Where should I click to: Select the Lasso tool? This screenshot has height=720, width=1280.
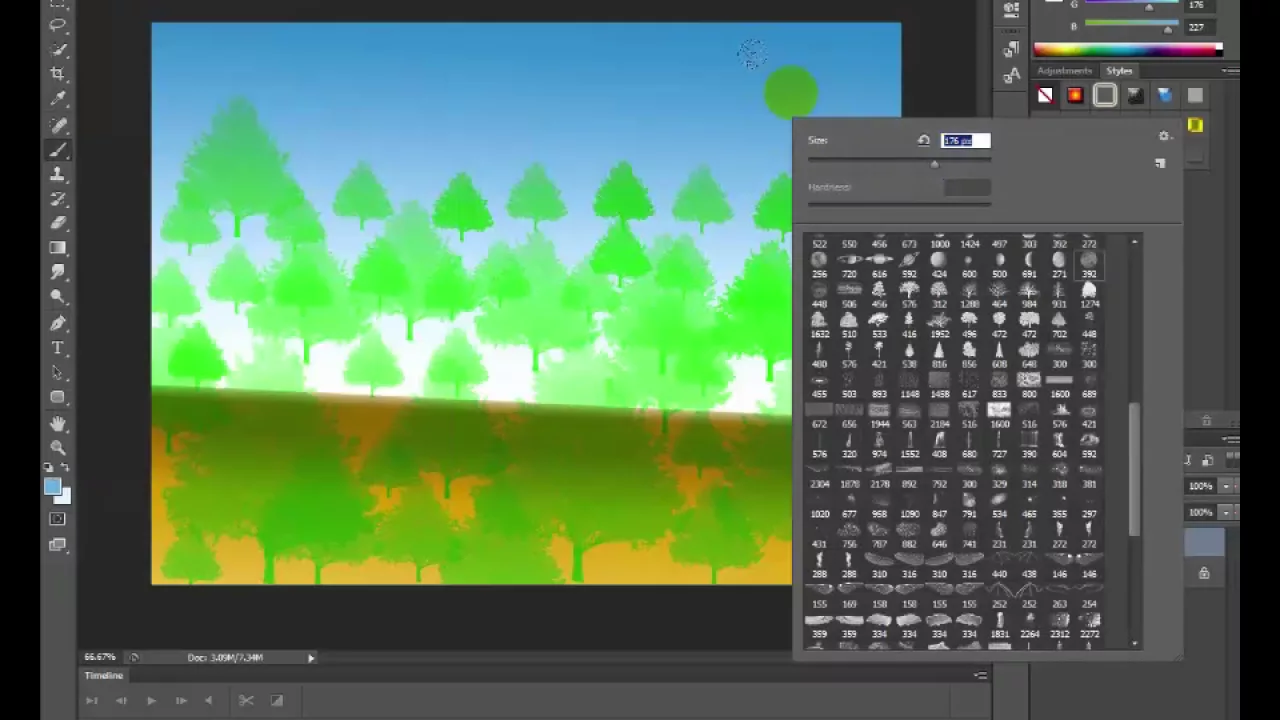(x=58, y=25)
